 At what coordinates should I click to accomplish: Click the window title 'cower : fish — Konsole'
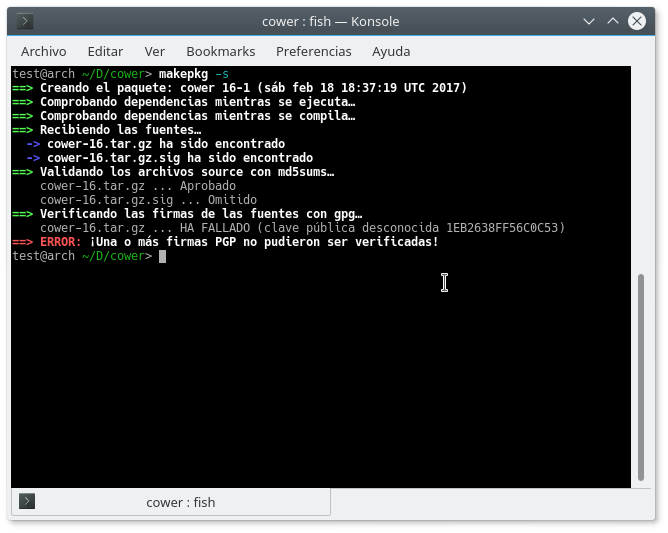331,21
